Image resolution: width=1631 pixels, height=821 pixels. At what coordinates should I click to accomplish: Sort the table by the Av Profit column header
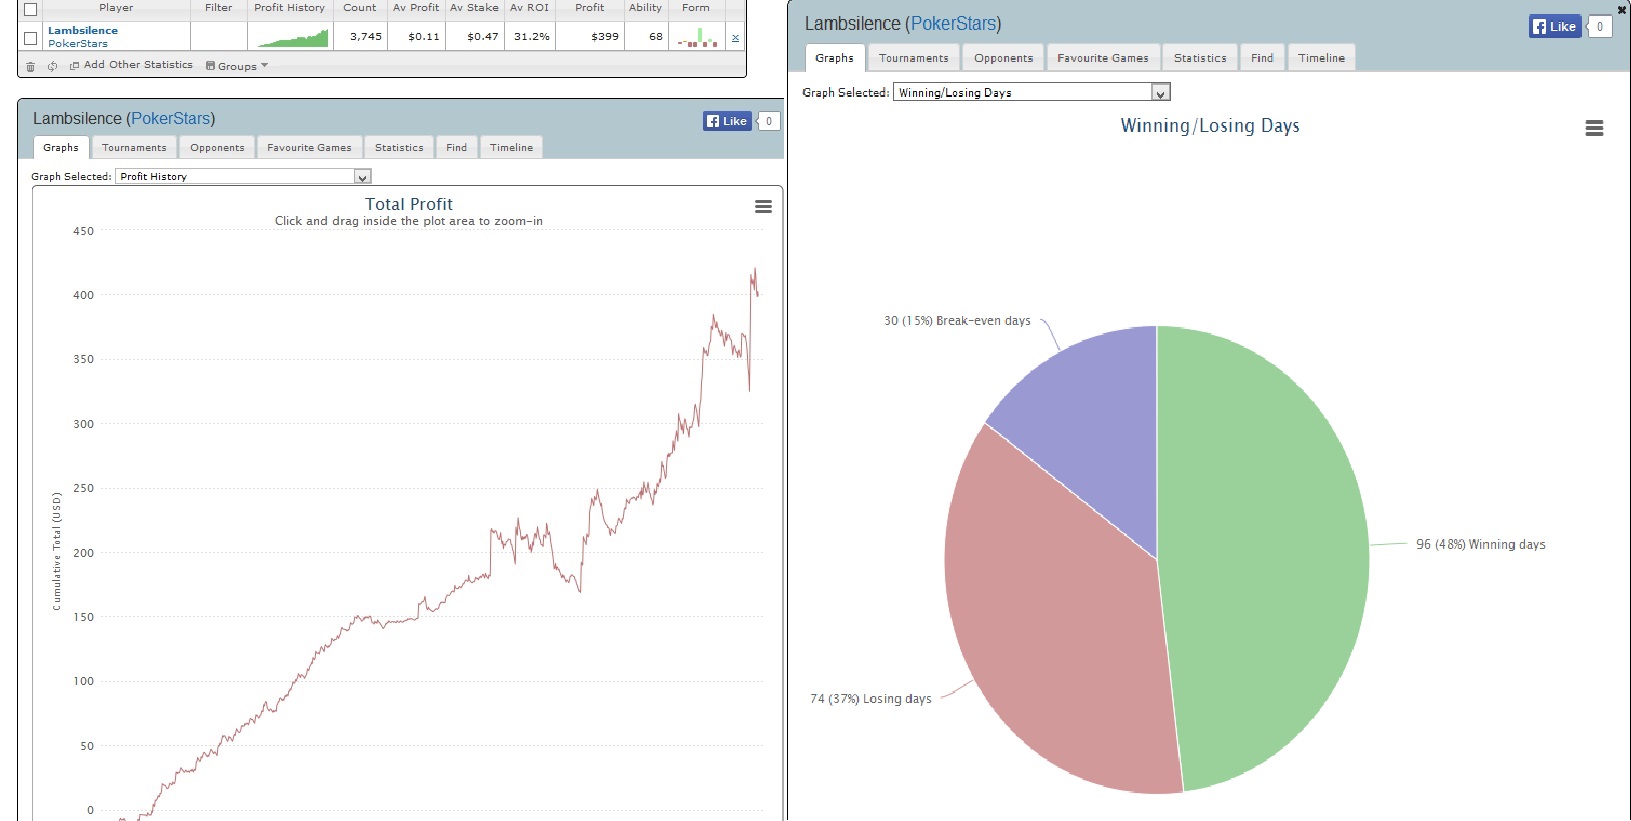(x=416, y=8)
